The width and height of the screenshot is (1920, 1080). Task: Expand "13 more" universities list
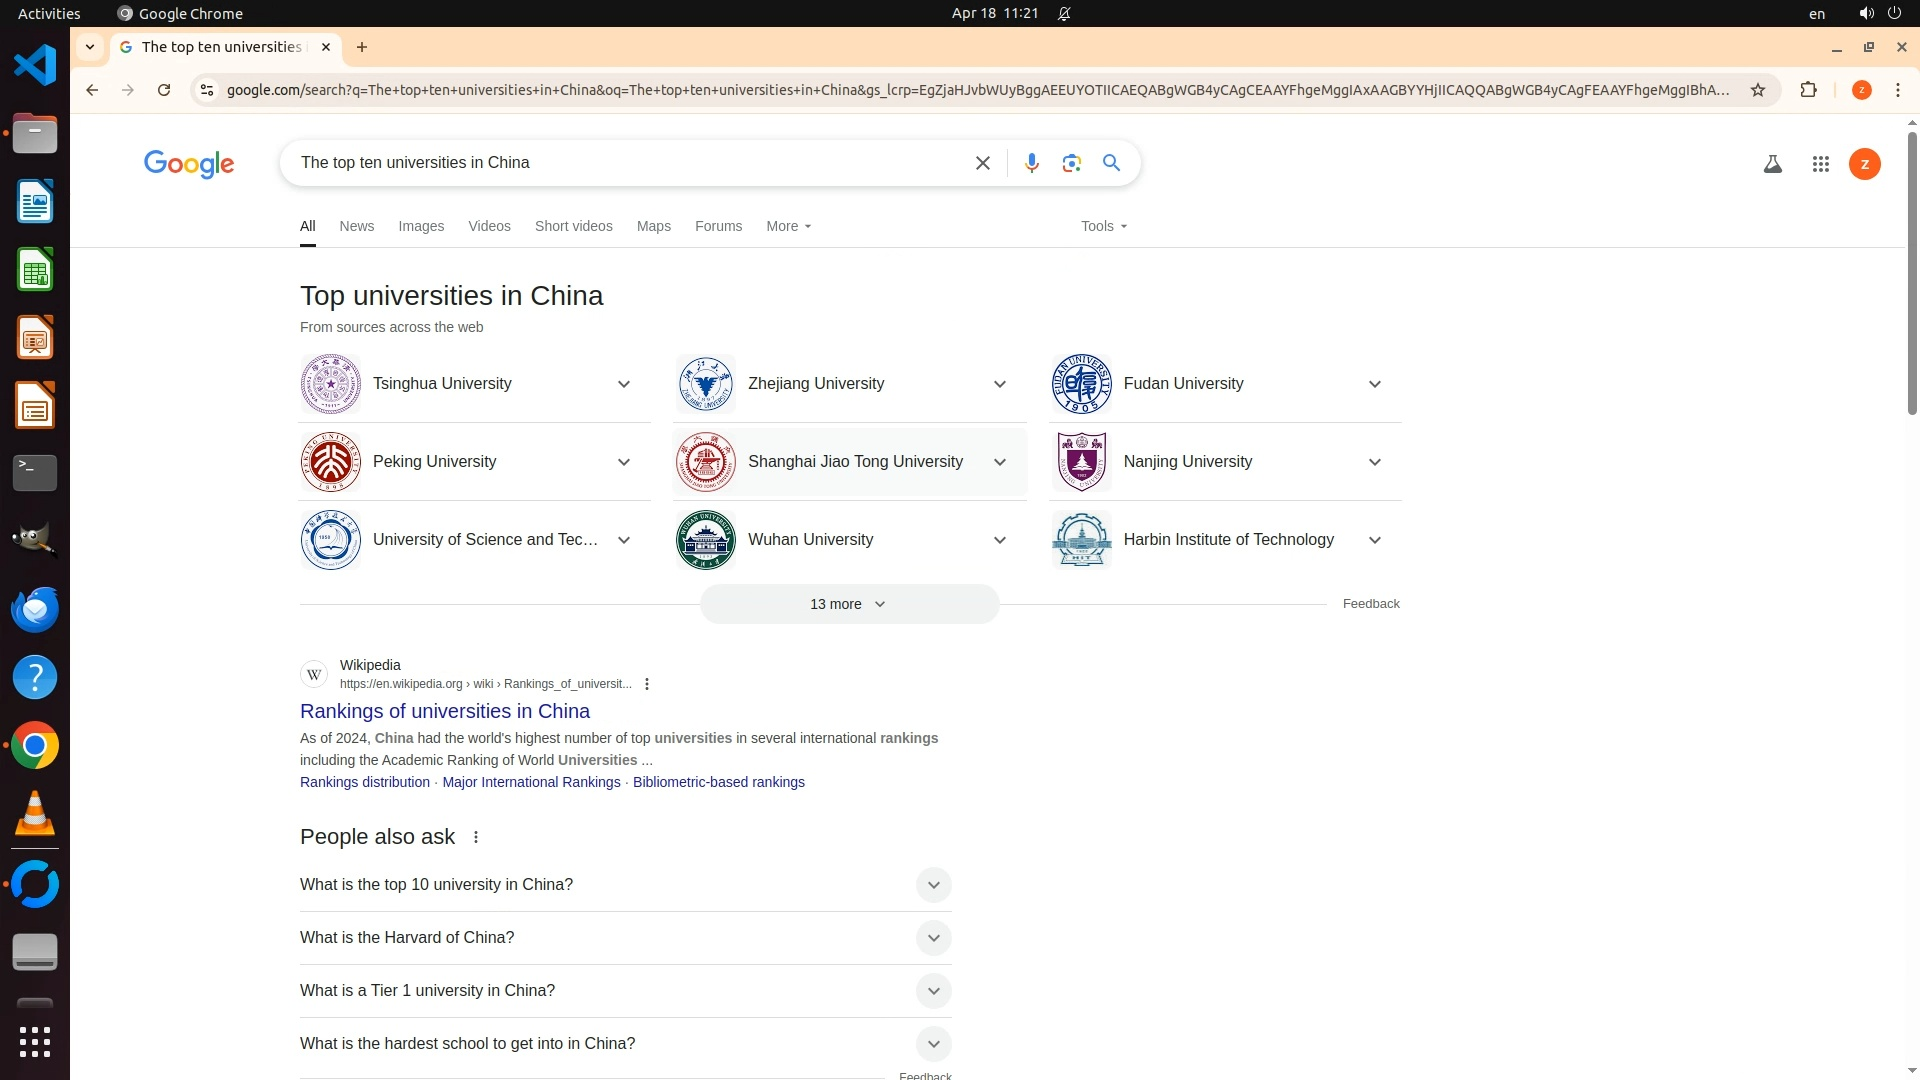848,604
